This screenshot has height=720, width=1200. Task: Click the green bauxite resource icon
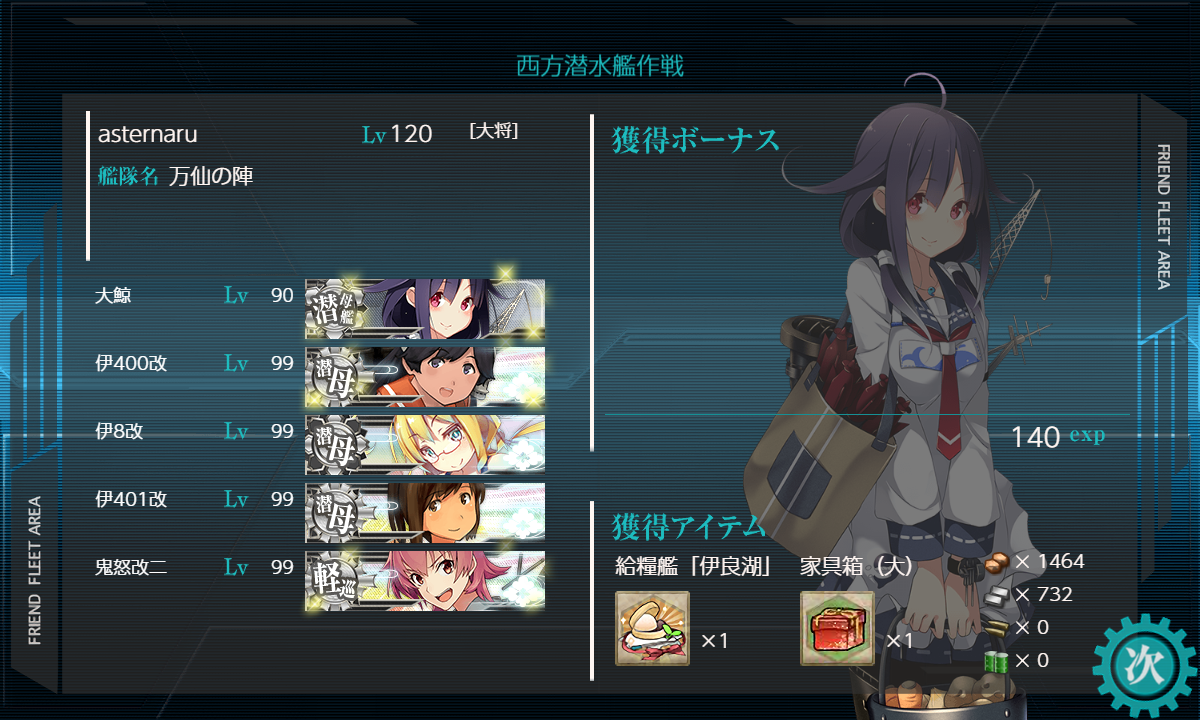997,660
